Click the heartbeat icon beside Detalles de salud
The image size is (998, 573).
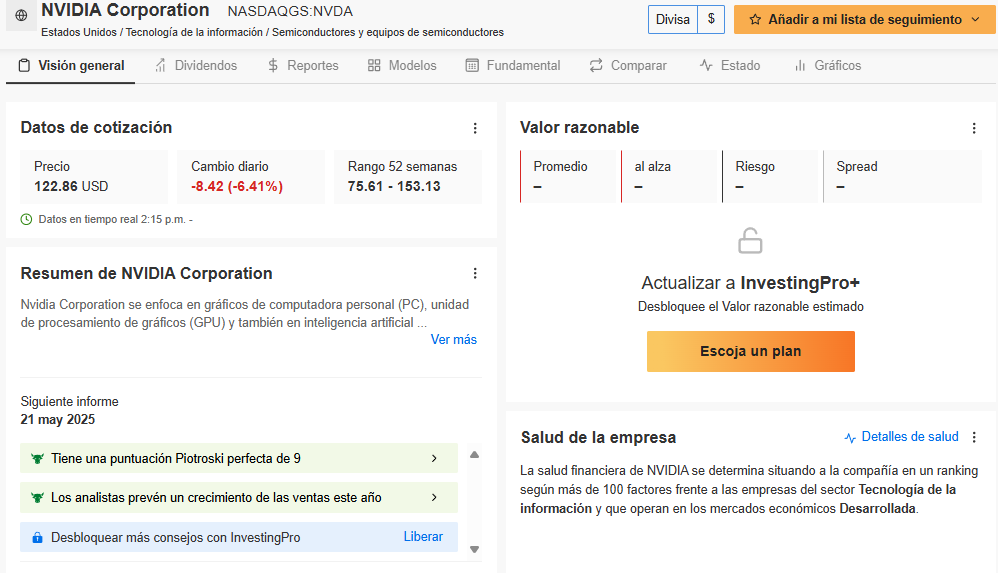(x=850, y=437)
